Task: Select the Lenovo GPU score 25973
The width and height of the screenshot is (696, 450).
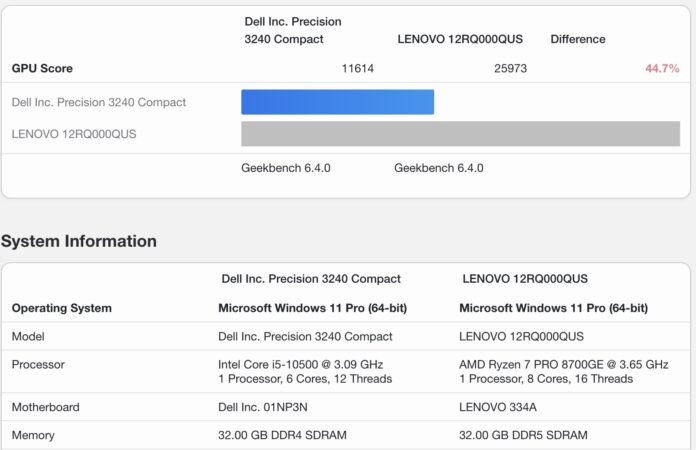Action: [510, 69]
